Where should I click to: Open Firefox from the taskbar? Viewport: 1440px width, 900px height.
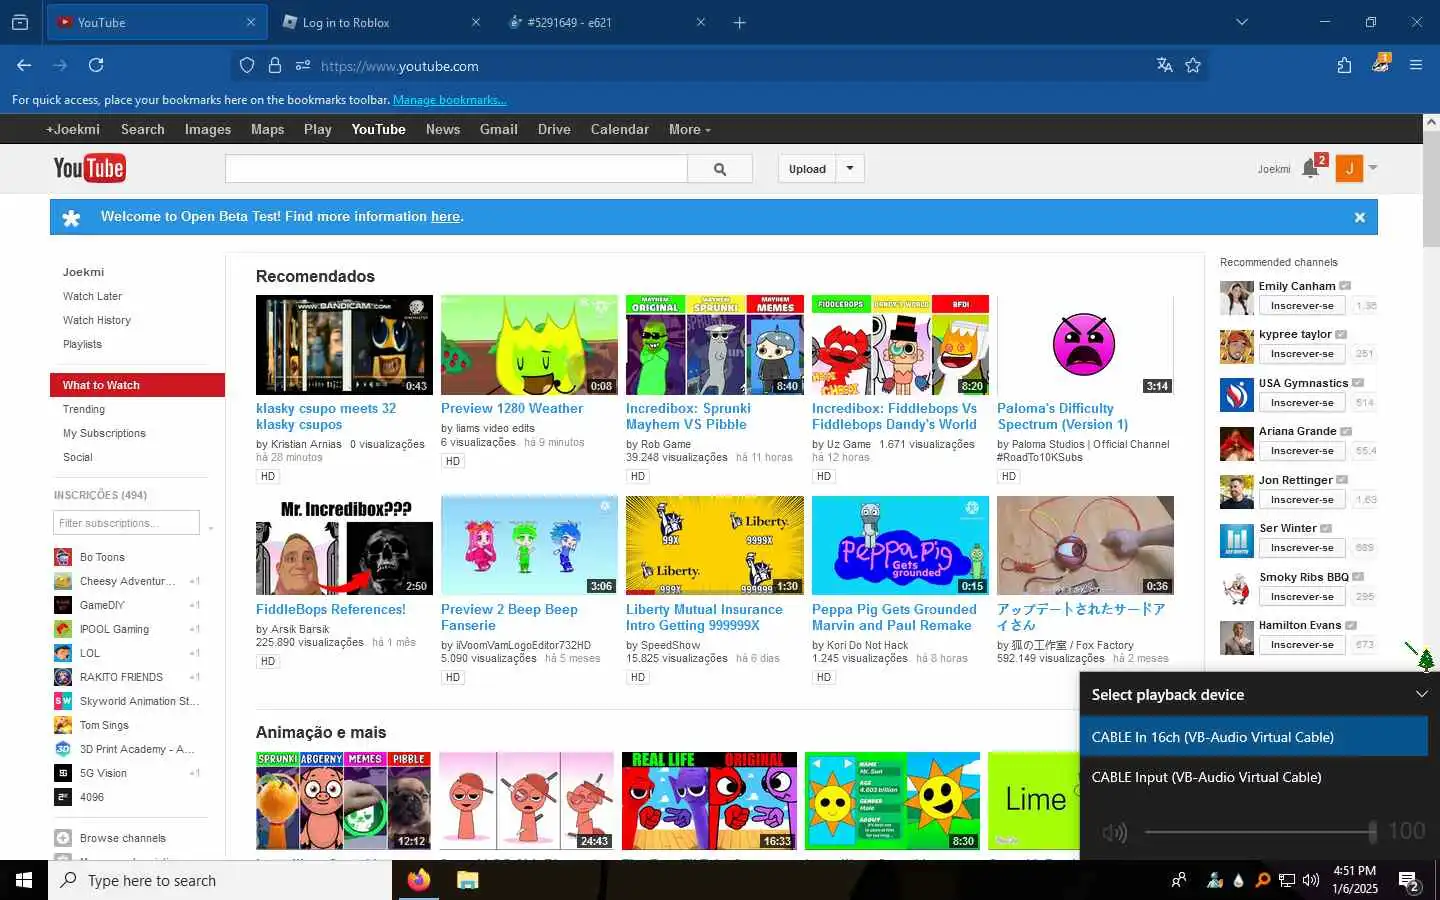(418, 880)
